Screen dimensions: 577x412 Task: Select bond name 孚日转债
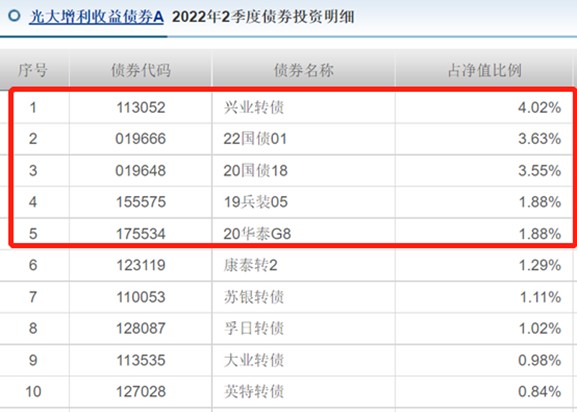254,328
